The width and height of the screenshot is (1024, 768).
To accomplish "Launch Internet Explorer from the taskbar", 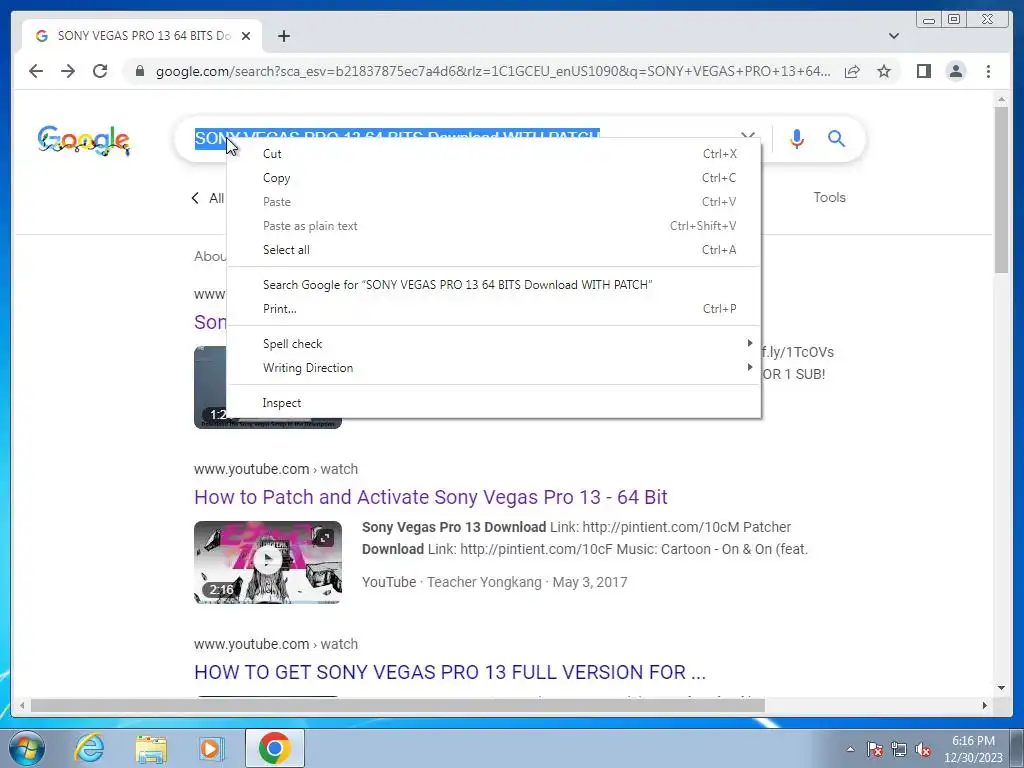I will 89,748.
